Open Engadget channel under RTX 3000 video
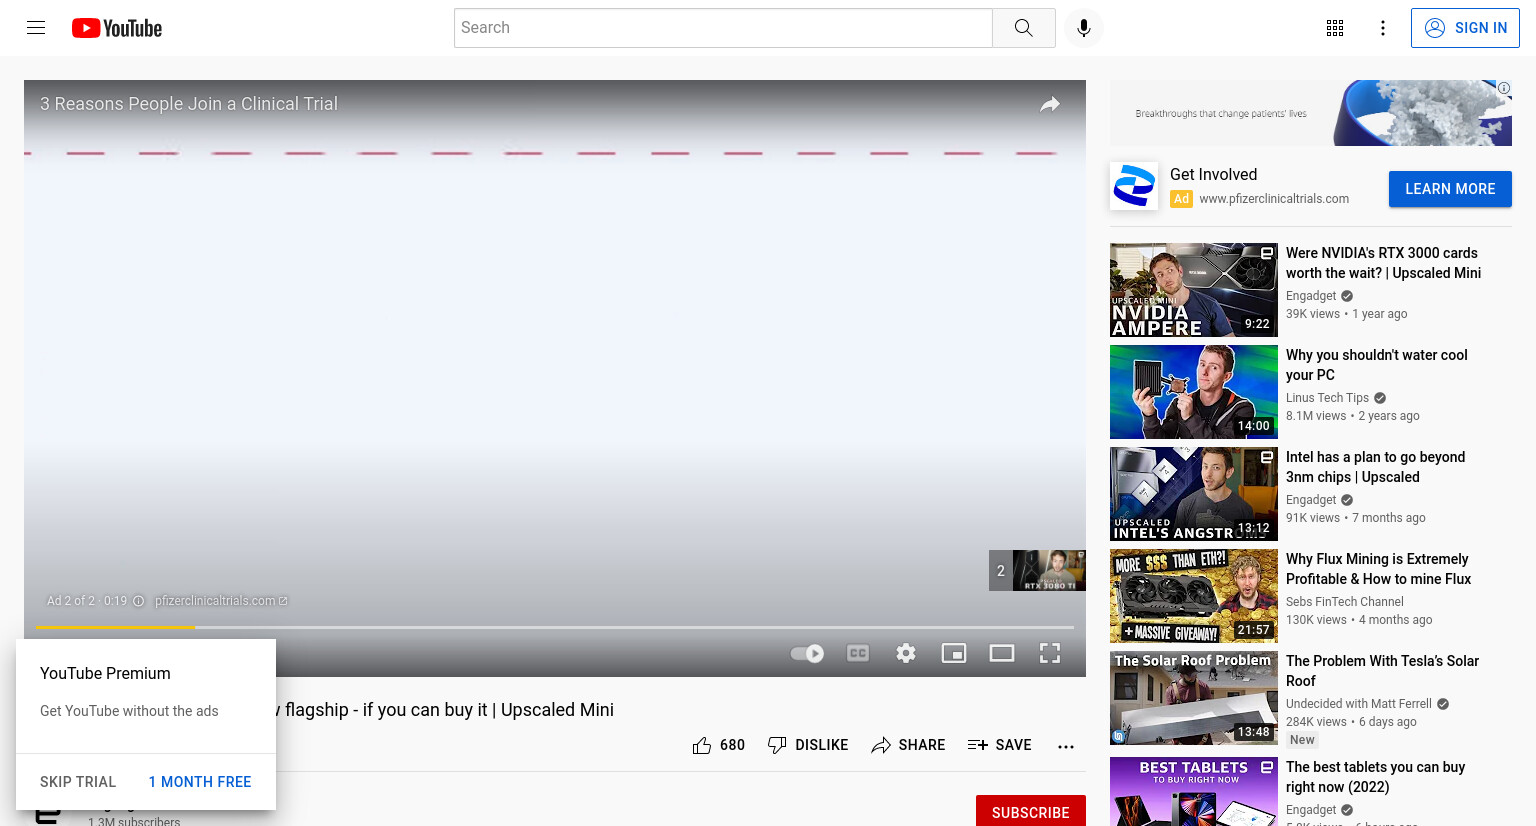This screenshot has height=826, width=1536. click(x=1311, y=296)
